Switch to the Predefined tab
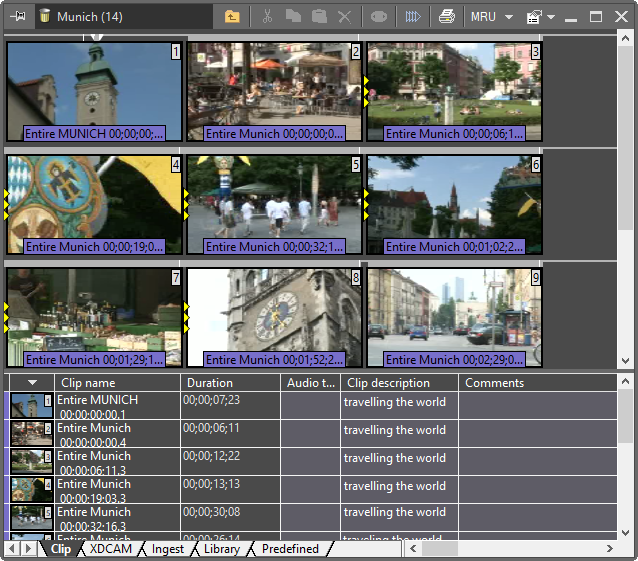Image resolution: width=638 pixels, height=561 pixels. (291, 549)
